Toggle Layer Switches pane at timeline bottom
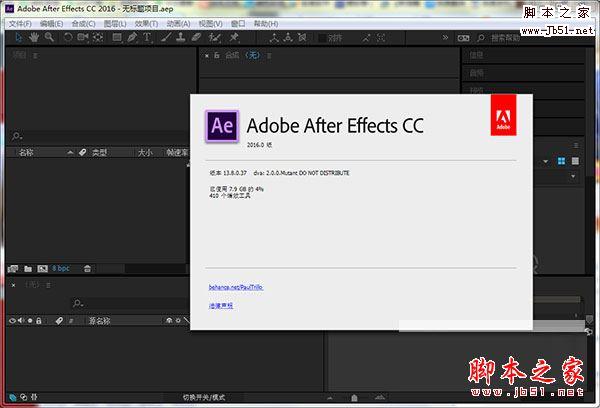Viewport: 600px width, 408px height. pos(13,397)
